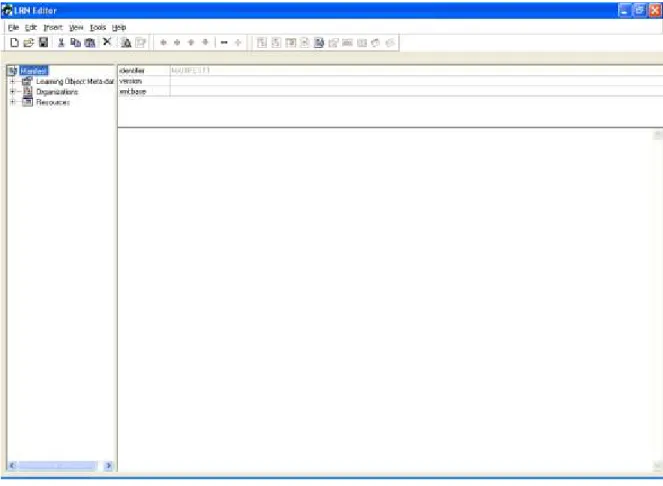Click the left arrow toolbar icon
The width and height of the screenshot is (663, 486).
(164, 42)
